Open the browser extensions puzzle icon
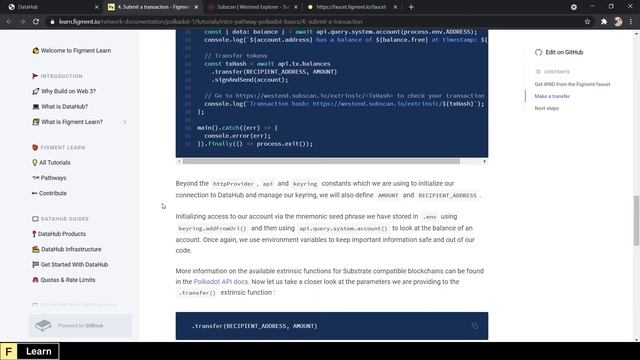This screenshot has width=640, height=360. coord(604,22)
